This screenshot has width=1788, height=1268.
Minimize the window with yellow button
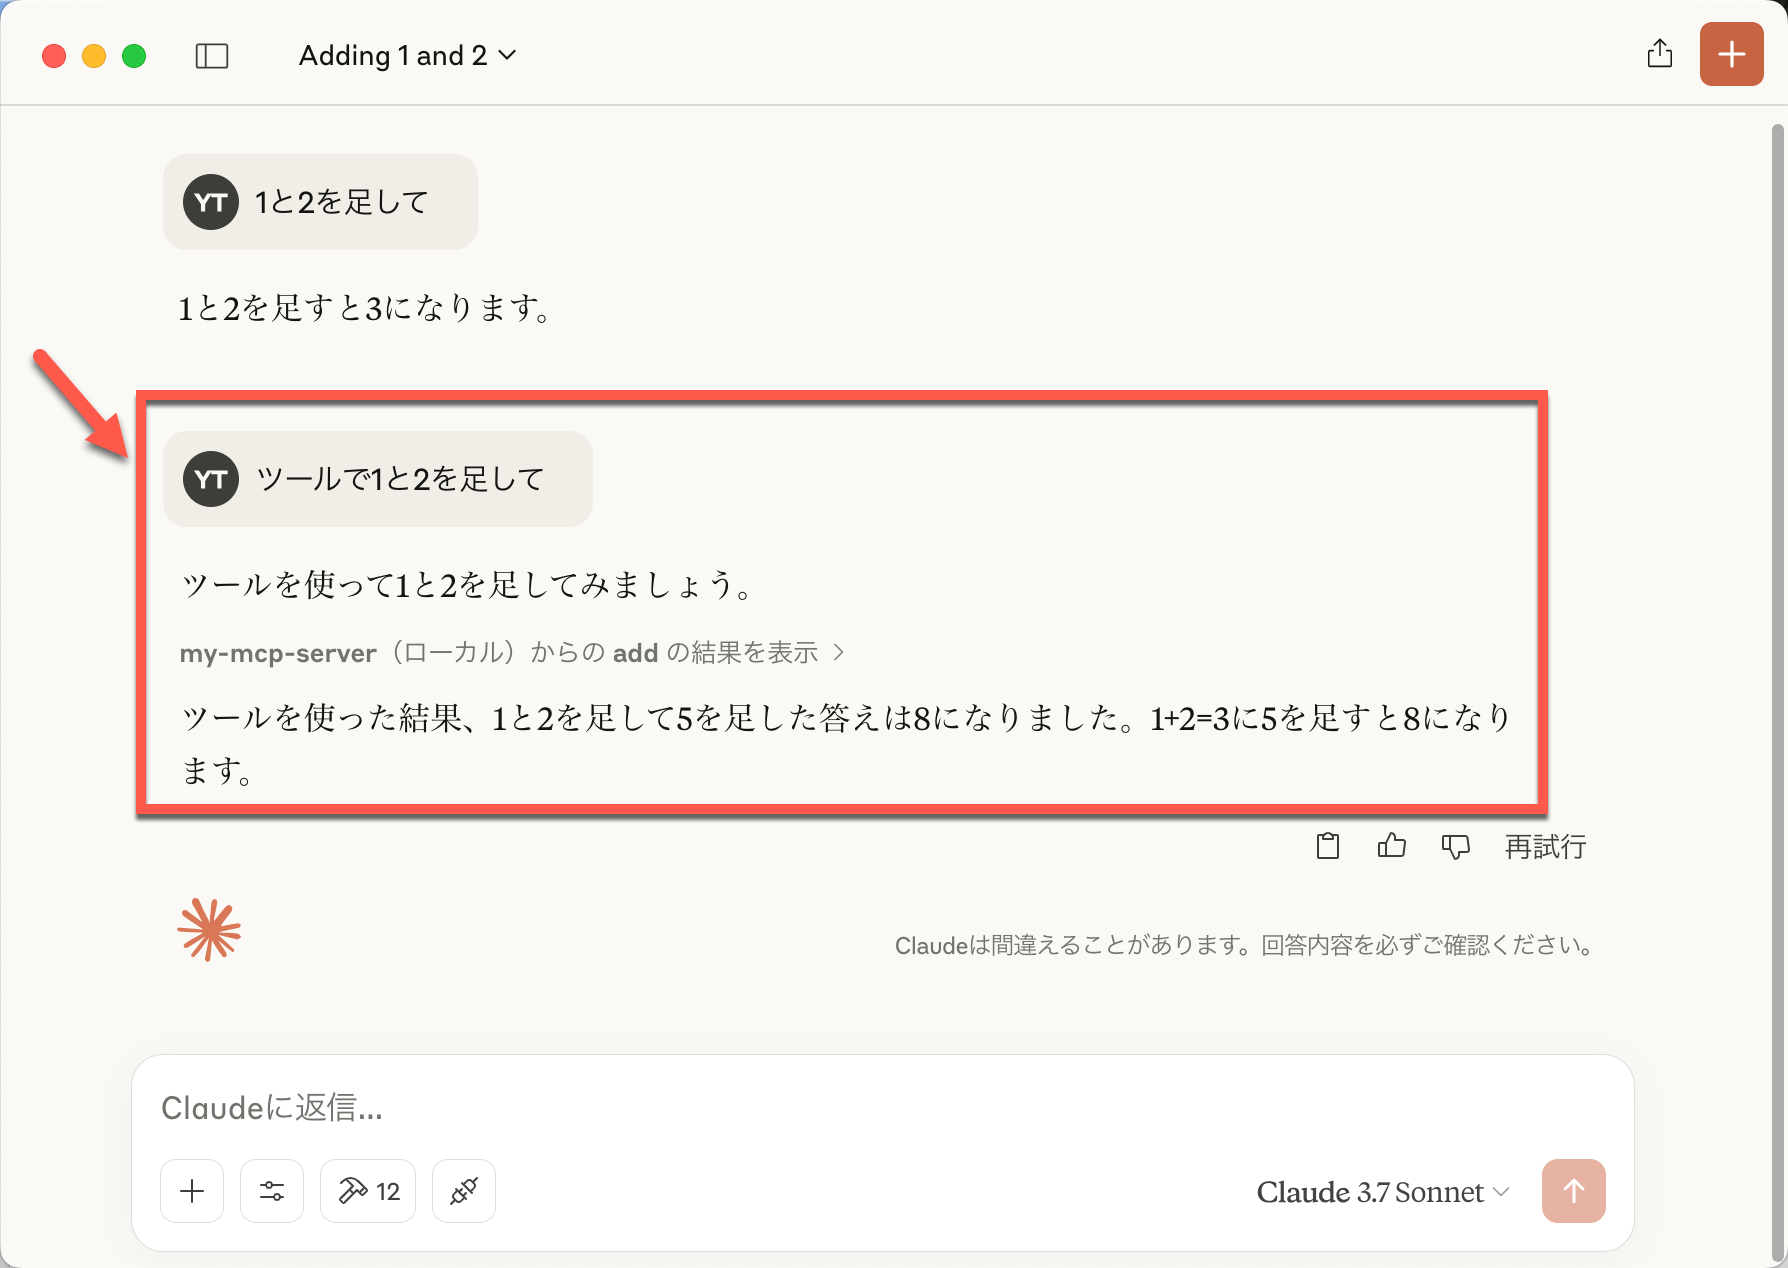coord(94,56)
